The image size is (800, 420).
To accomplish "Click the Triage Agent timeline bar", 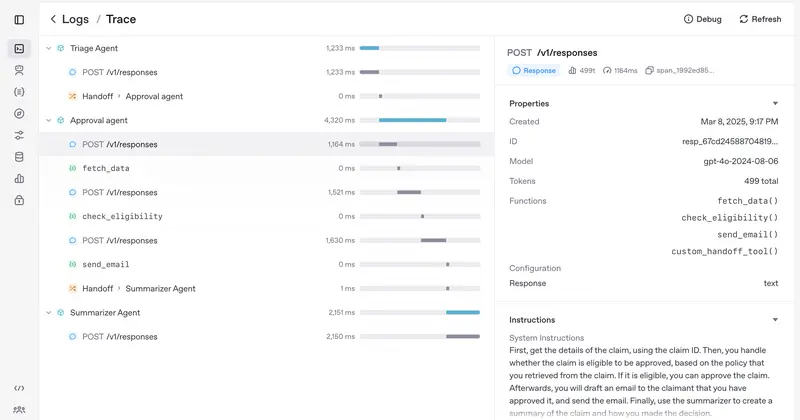I will (369, 48).
